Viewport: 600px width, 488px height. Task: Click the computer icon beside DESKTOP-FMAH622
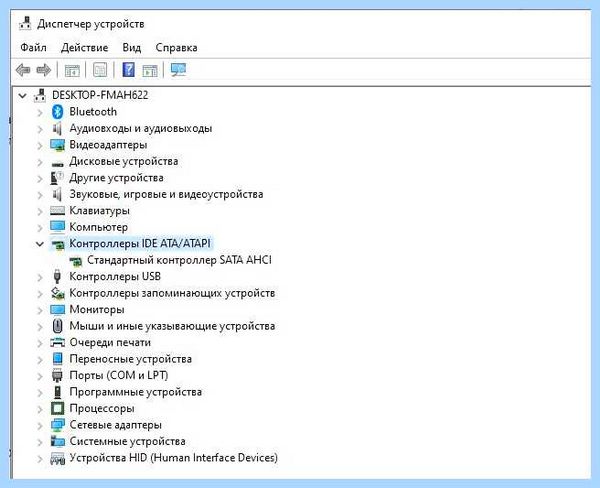point(40,95)
